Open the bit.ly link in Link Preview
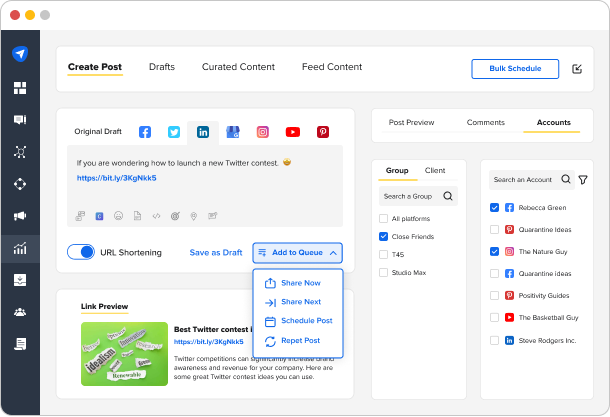 click(209, 342)
